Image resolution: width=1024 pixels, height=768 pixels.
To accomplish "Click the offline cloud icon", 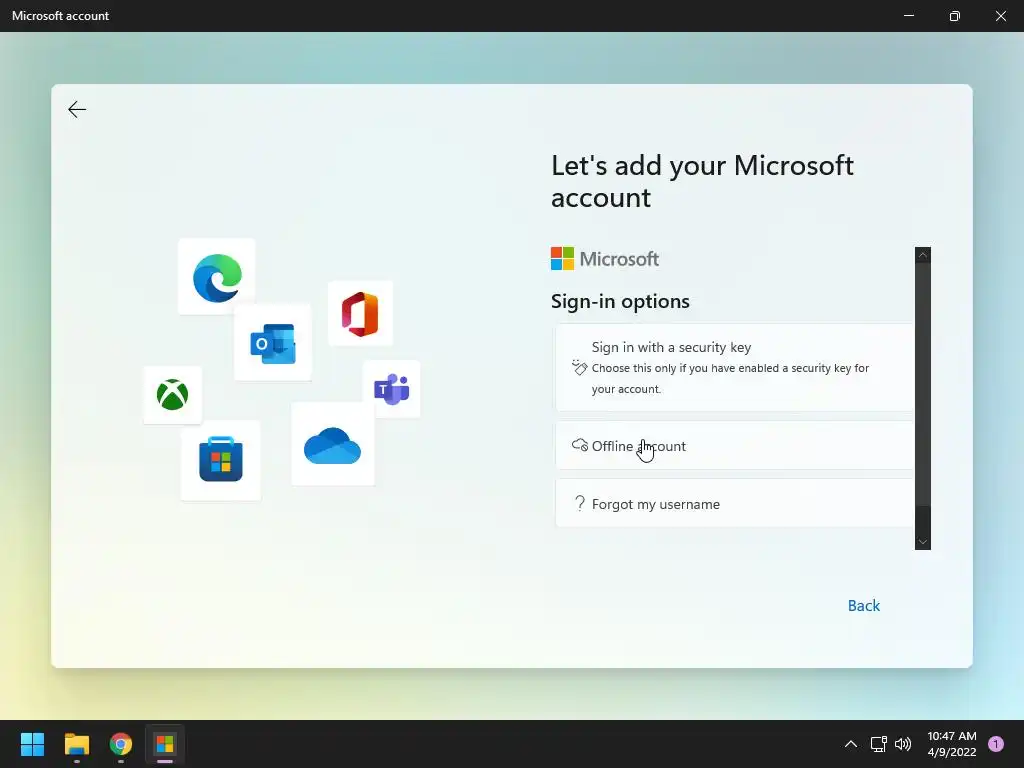I will (580, 445).
